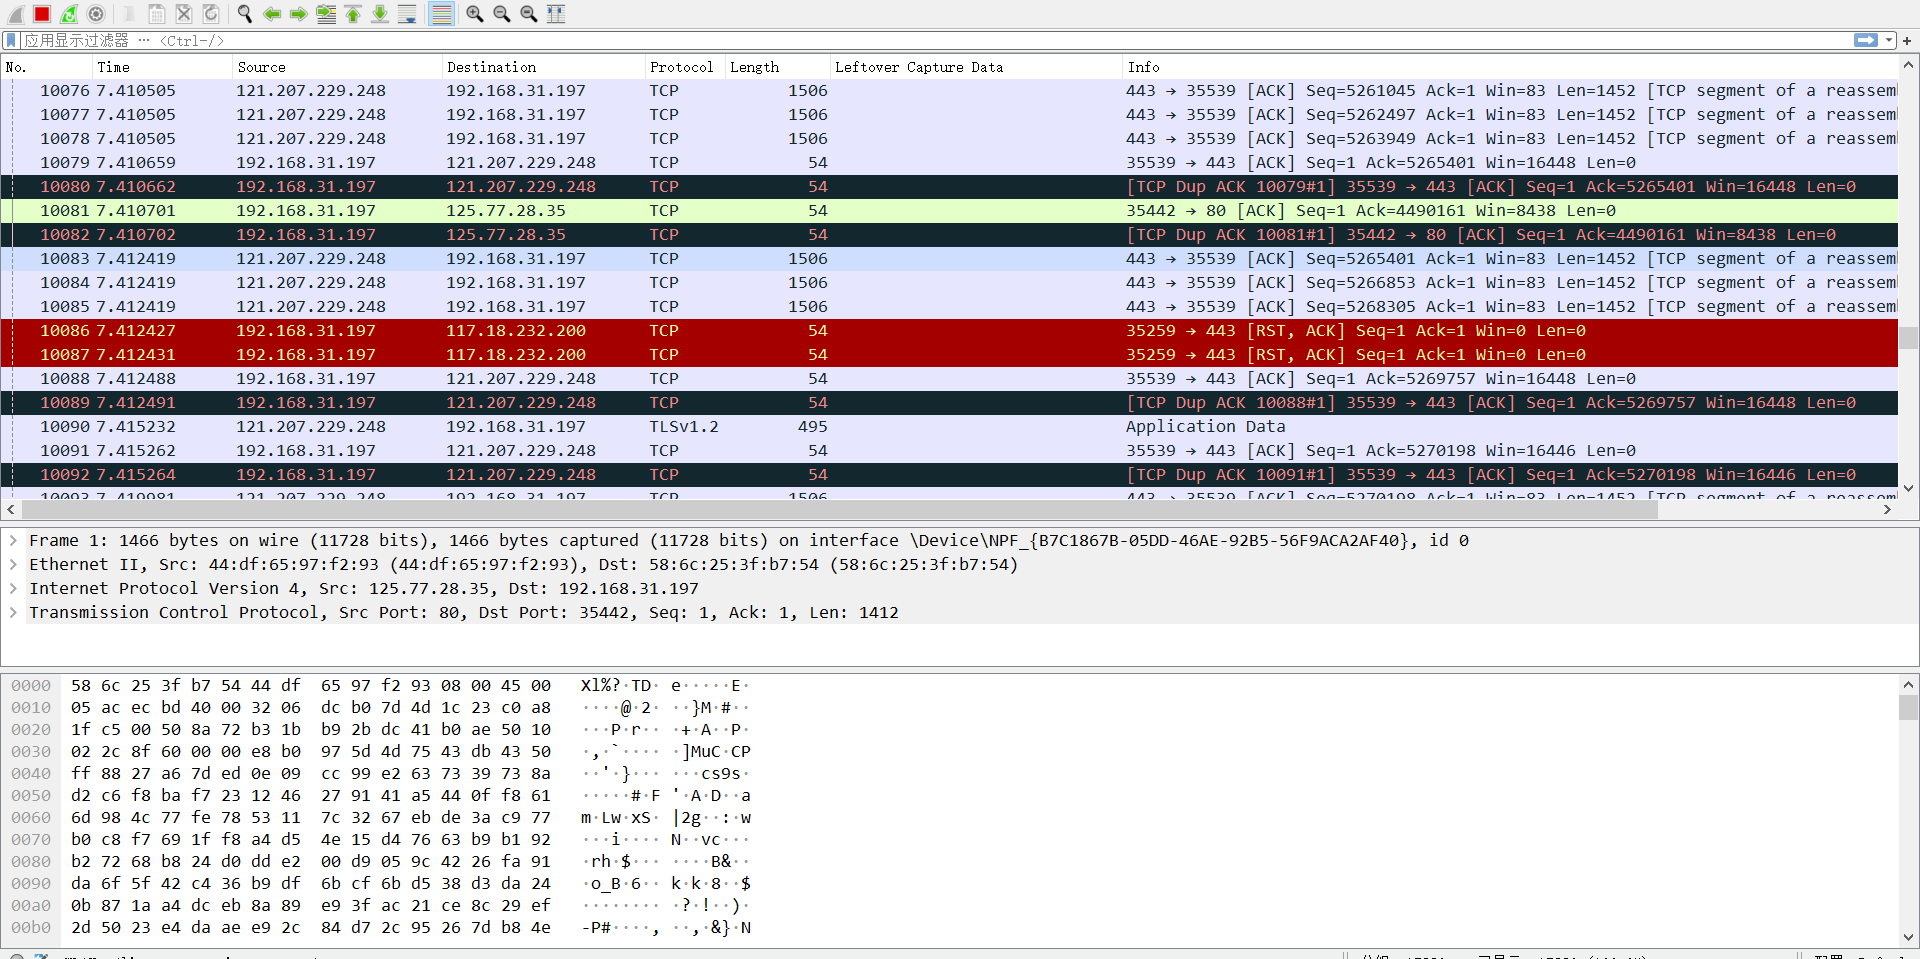Expand Internet Protocol Version 4 section
The height and width of the screenshot is (959, 1920).
pos(13,588)
